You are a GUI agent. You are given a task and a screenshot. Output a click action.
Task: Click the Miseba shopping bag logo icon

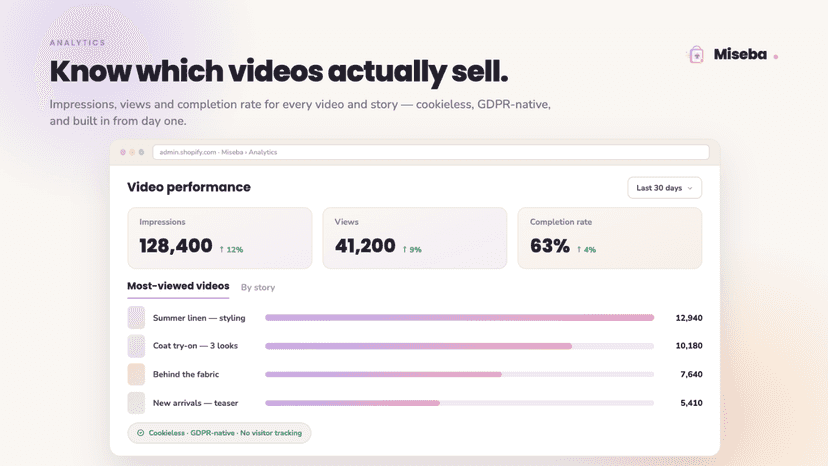(697, 54)
